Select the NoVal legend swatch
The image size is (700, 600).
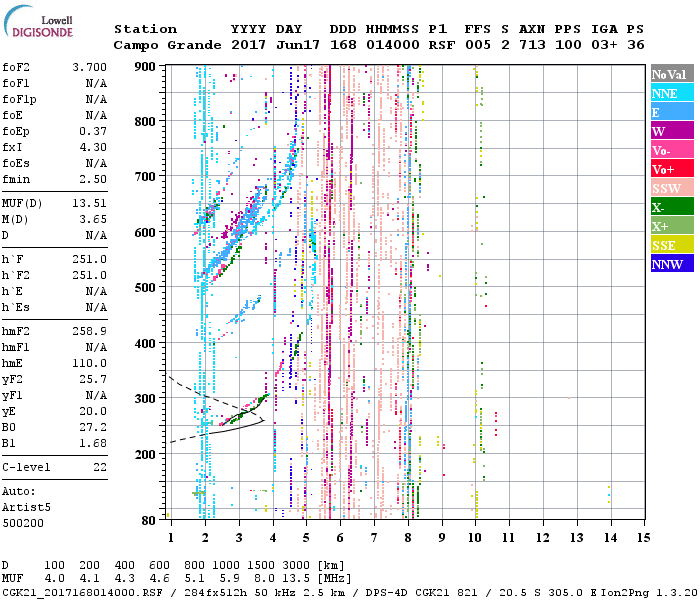click(x=669, y=74)
